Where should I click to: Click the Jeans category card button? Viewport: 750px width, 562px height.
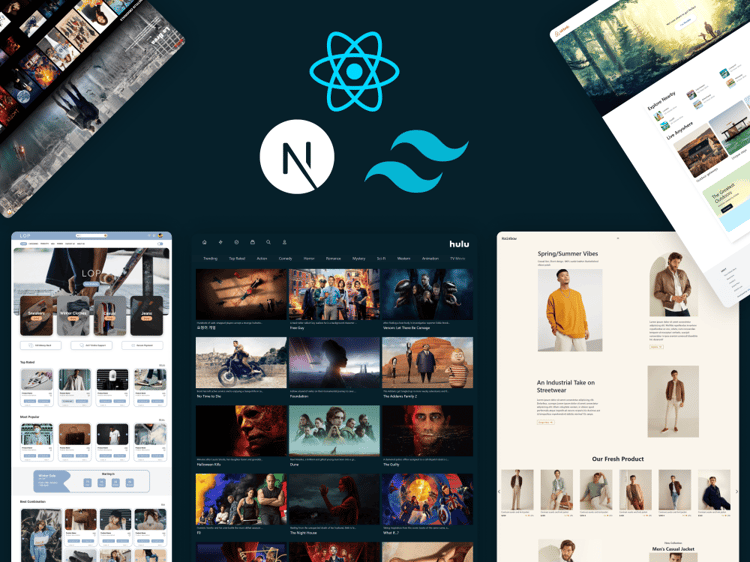[146, 318]
